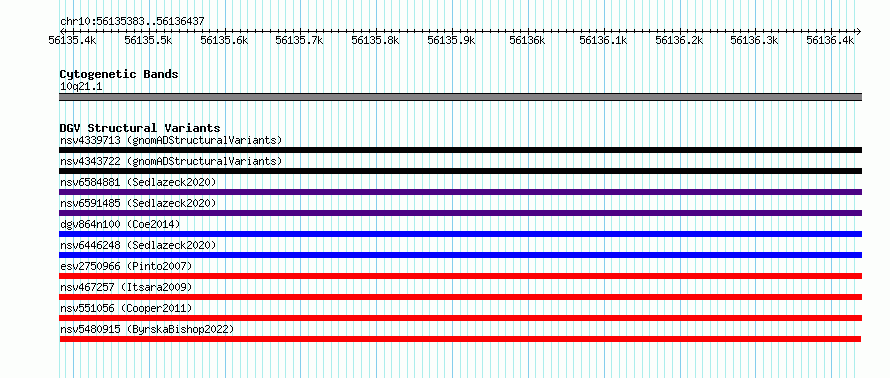Viewport: 890px width, 378px height.
Task: Open the nsv467257 Itsara2009 variant label
Action: pos(126,287)
